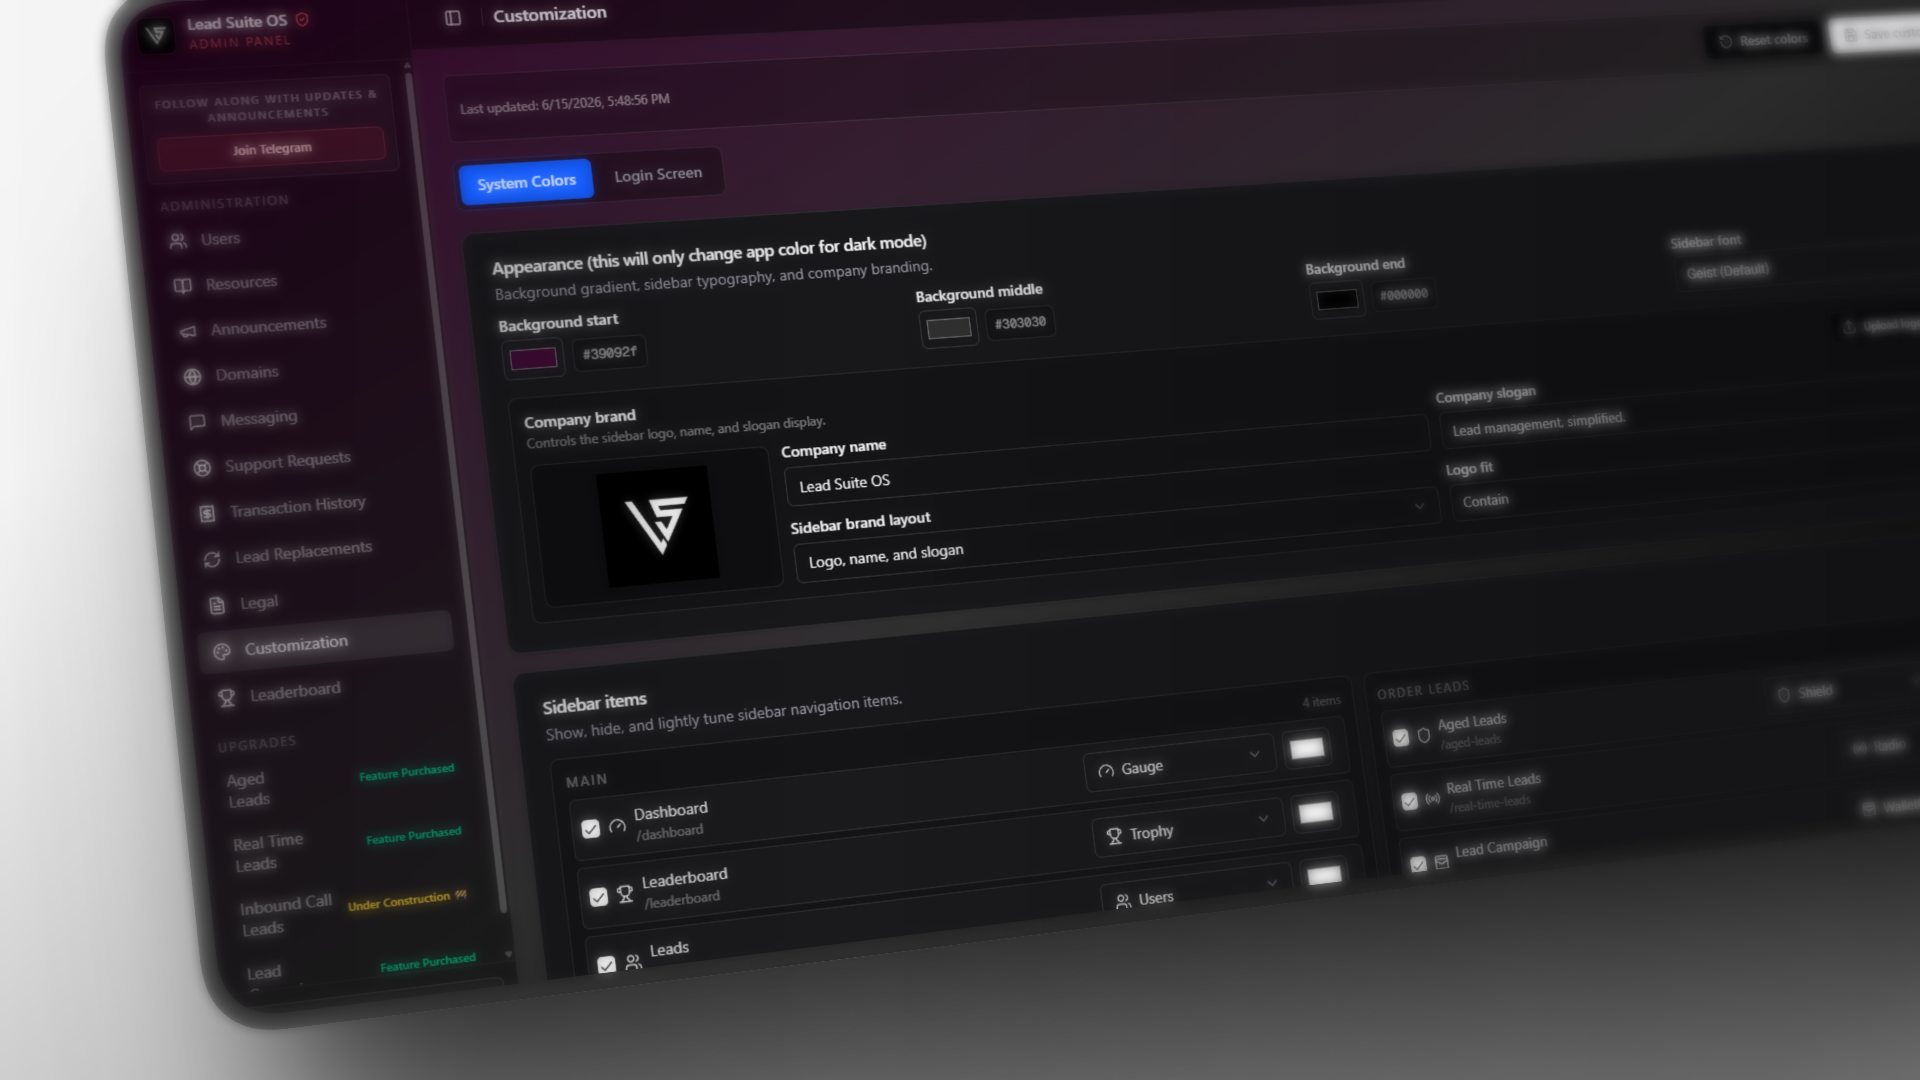Toggle the Dashboard checkbox
The image size is (1920, 1080).
click(x=590, y=829)
